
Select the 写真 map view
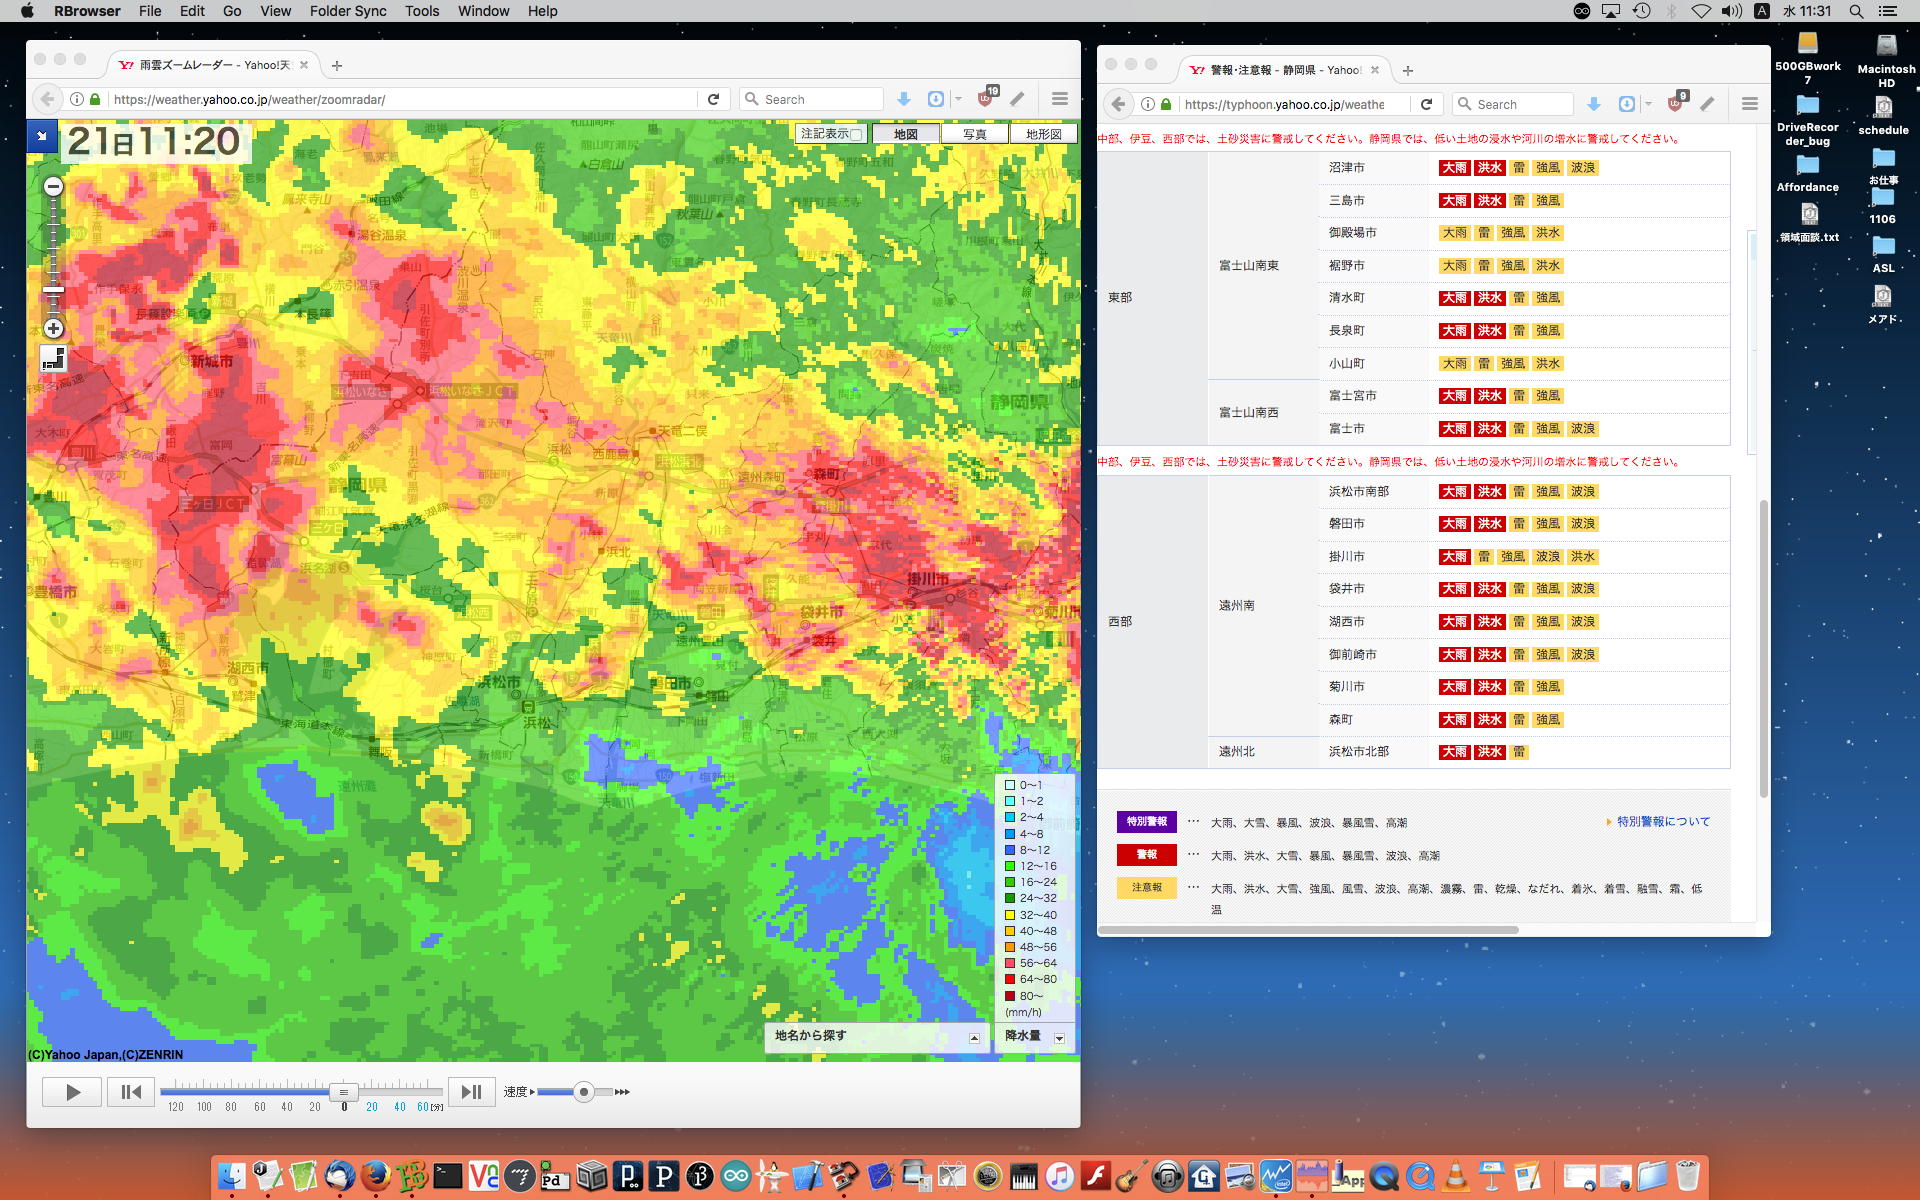pyautogui.click(x=974, y=134)
